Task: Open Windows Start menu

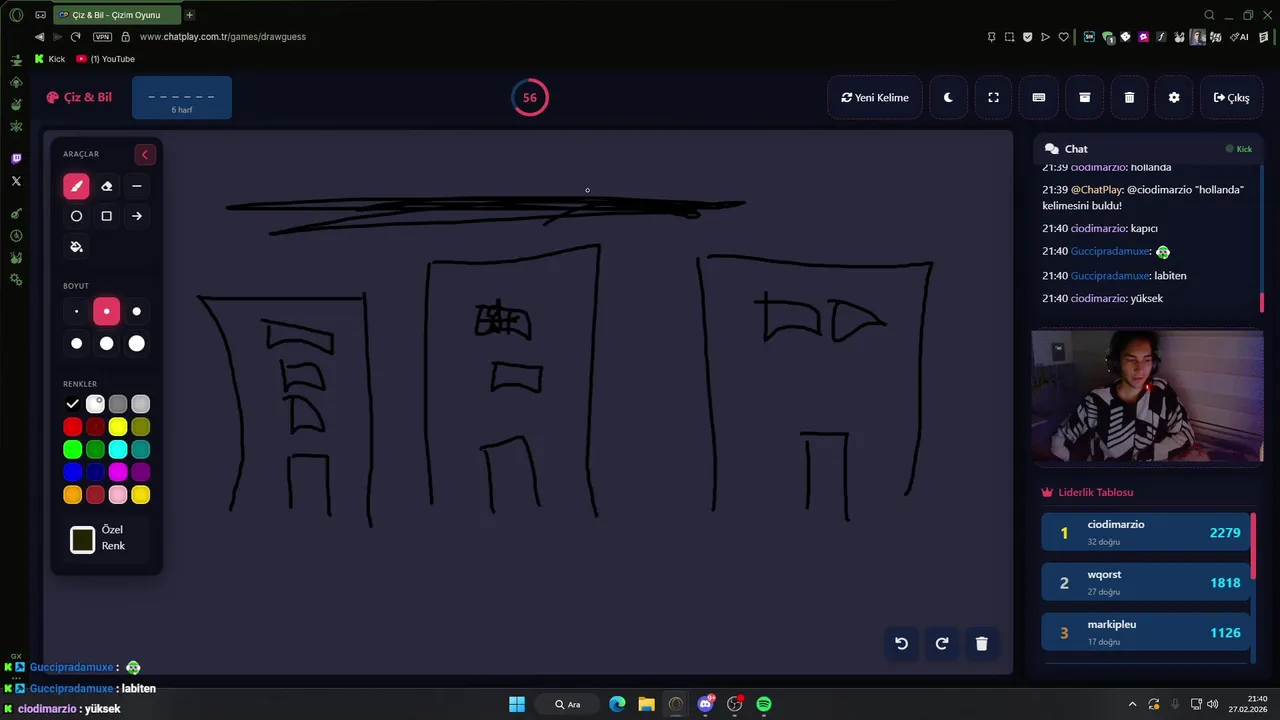Action: pos(517,704)
